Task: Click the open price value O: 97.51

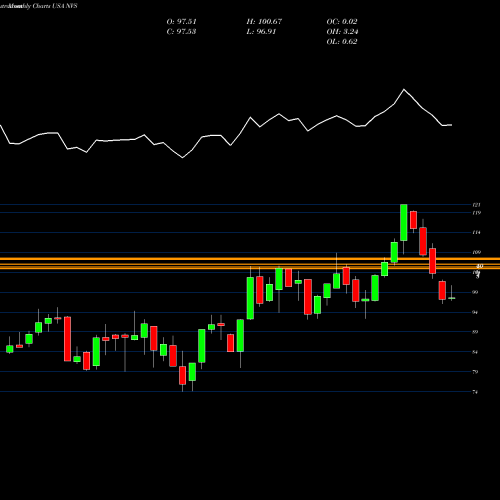Action: point(181,22)
